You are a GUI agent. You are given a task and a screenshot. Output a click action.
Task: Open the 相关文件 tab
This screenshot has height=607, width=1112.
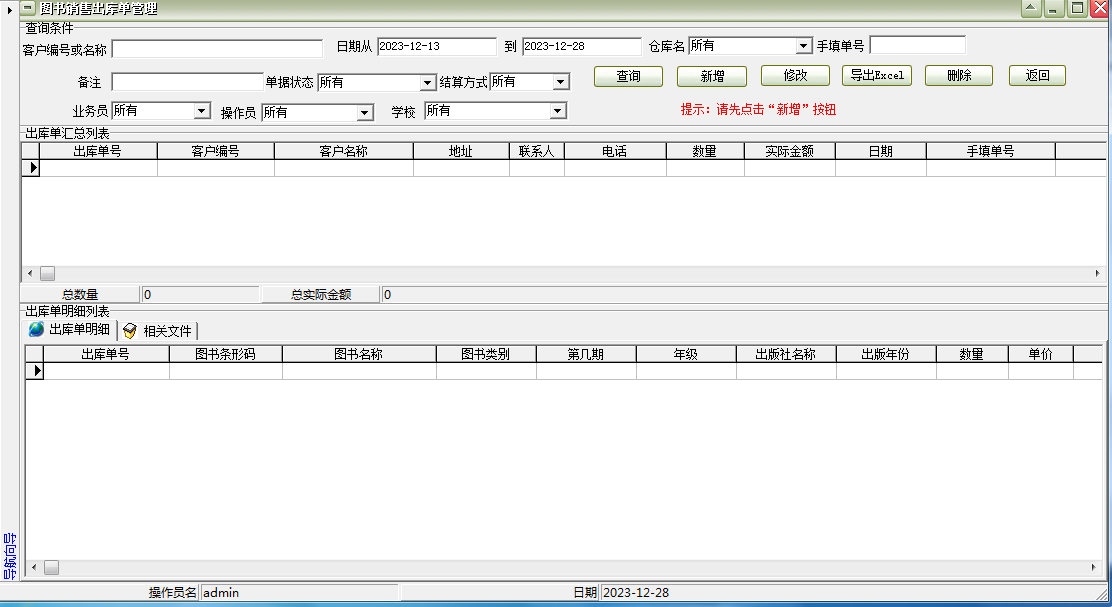tap(158, 331)
